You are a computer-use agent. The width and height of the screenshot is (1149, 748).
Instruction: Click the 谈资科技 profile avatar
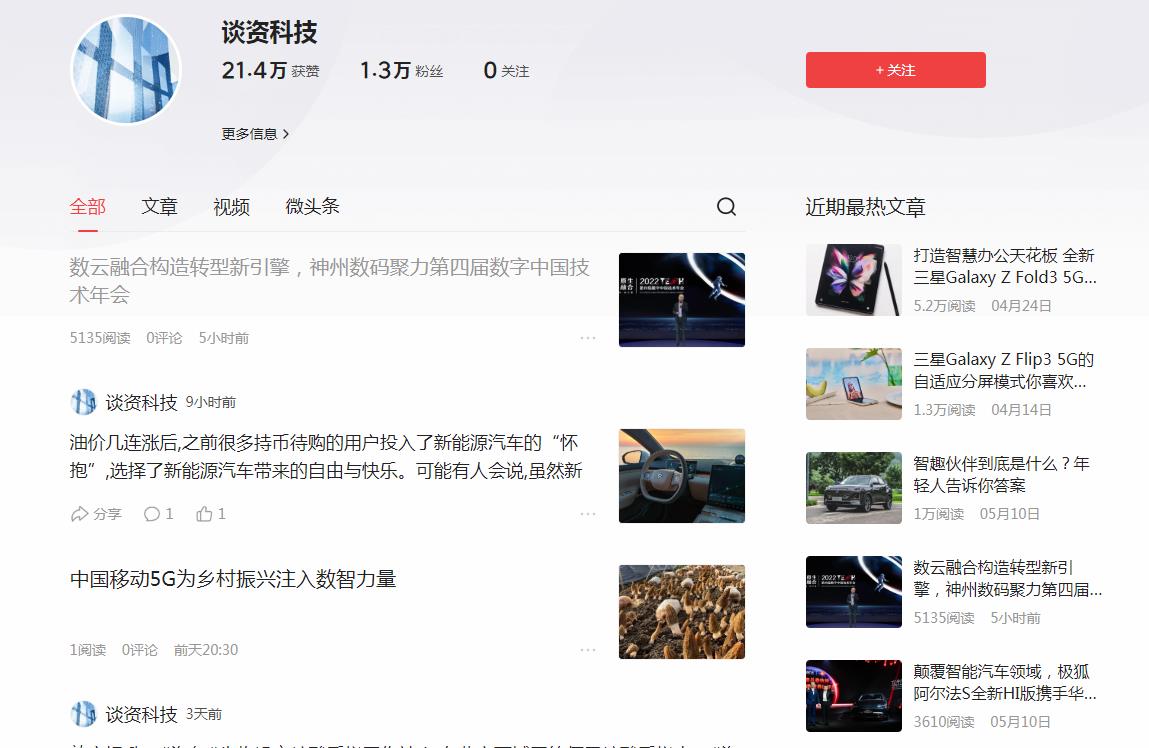(x=125, y=70)
